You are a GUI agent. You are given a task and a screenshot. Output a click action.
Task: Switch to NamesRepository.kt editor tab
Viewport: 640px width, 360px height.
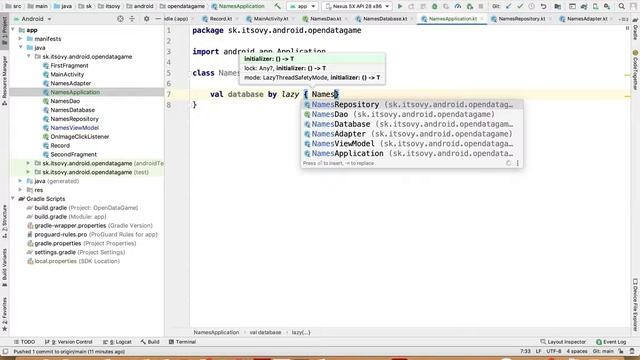point(521,19)
